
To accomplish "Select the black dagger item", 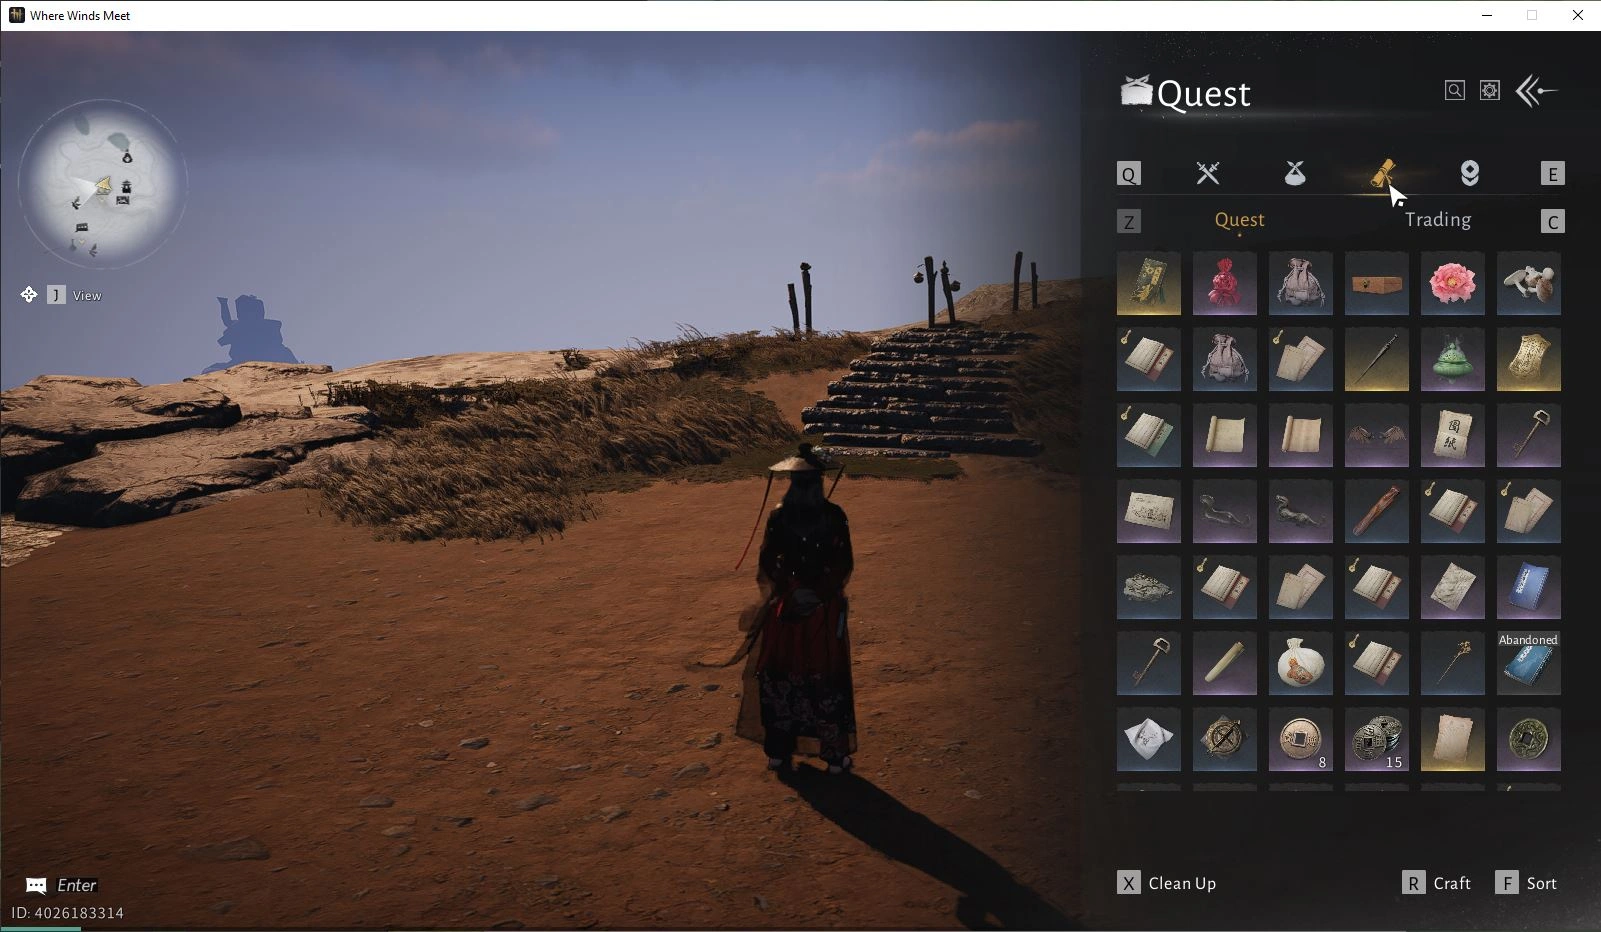I will (1376, 359).
